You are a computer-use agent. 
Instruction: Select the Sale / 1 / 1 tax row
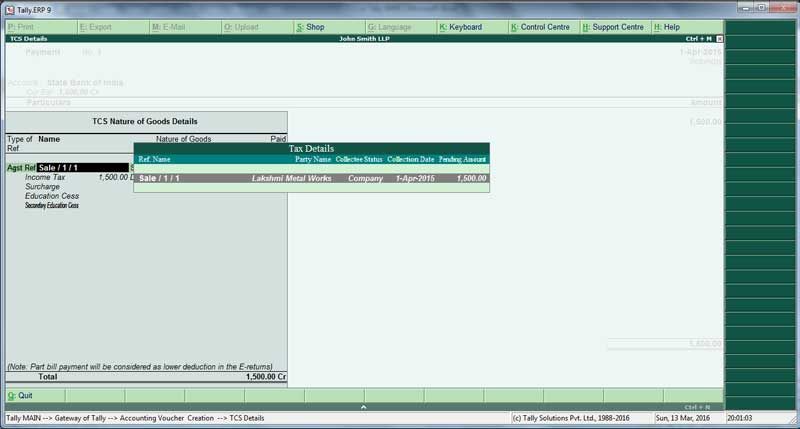pos(311,178)
